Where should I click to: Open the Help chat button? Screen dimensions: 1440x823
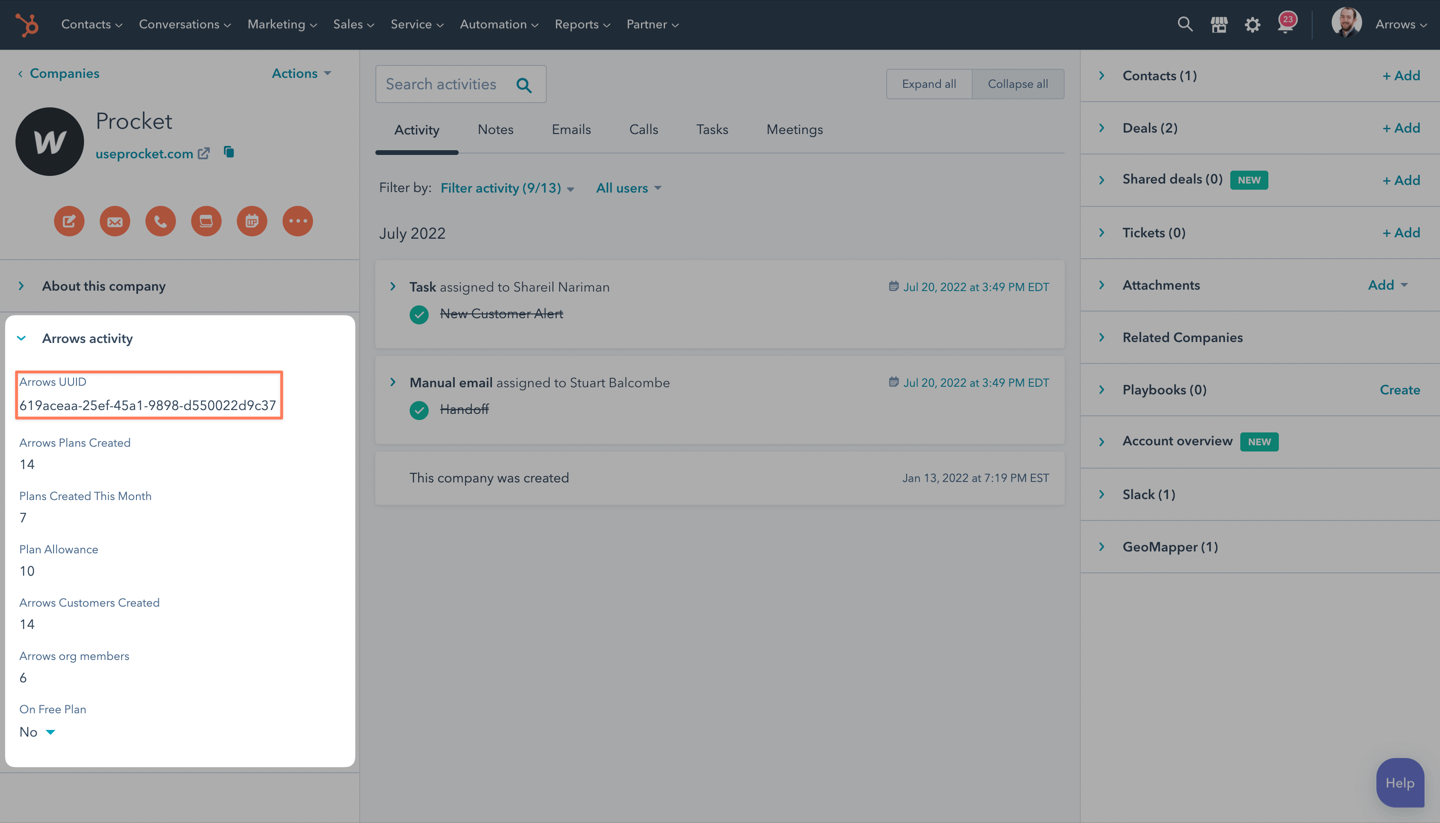point(1400,783)
